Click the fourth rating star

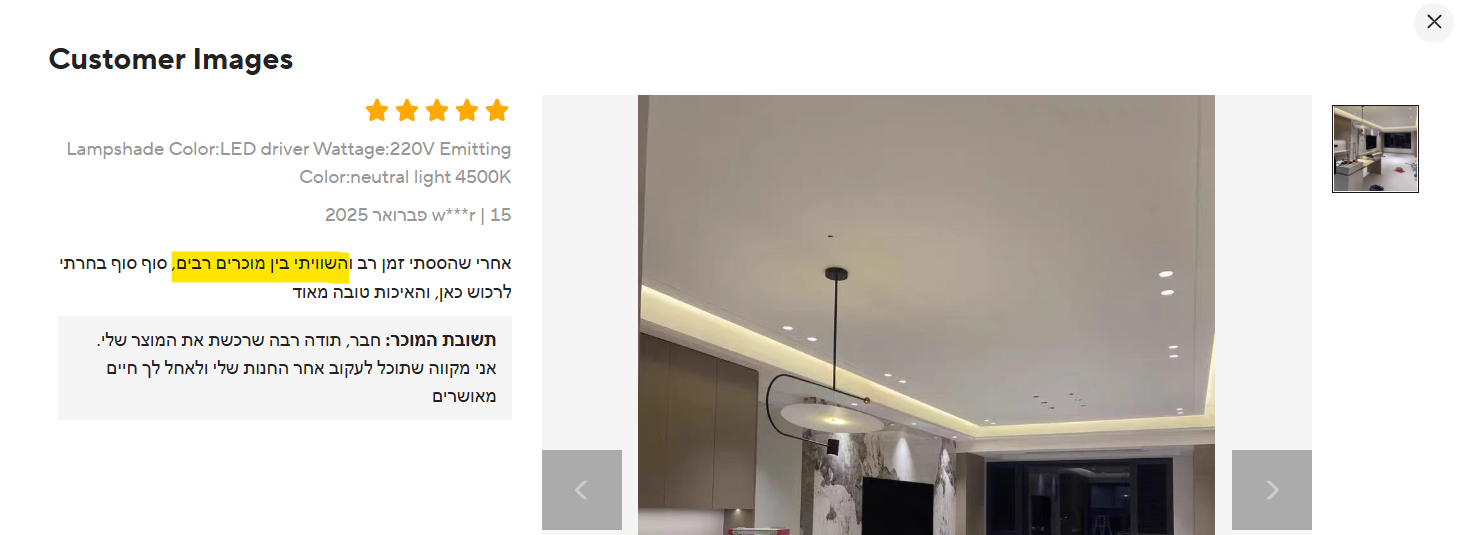[x=467, y=110]
